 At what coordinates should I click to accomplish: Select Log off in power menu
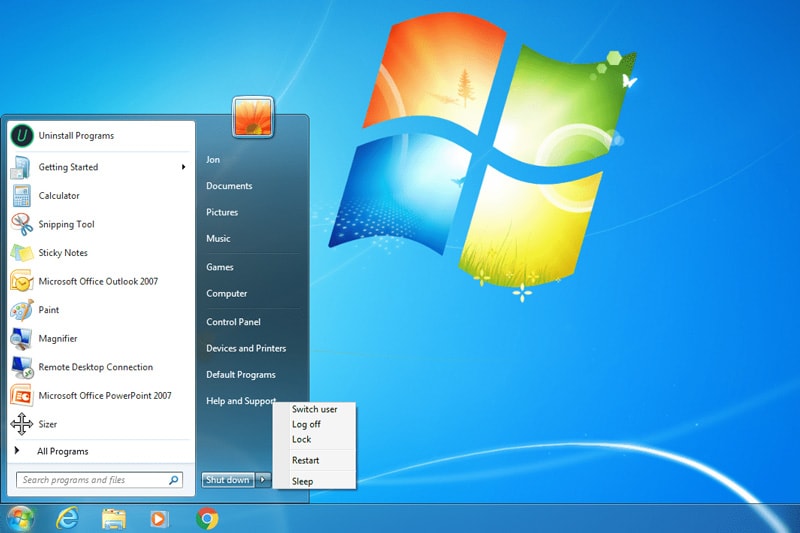306,424
